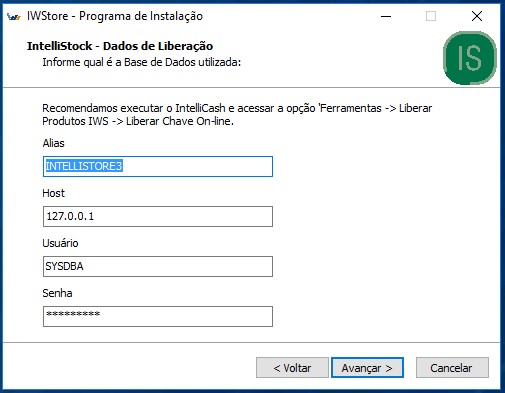Cancel the installation with Cancelar
Image resolution: width=505 pixels, height=393 pixels.
click(x=452, y=368)
